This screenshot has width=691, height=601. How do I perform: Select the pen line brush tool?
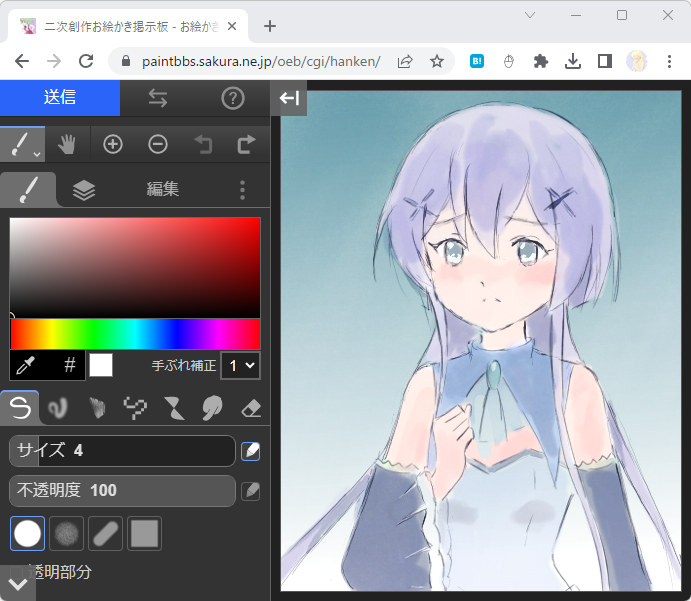[x=20, y=408]
